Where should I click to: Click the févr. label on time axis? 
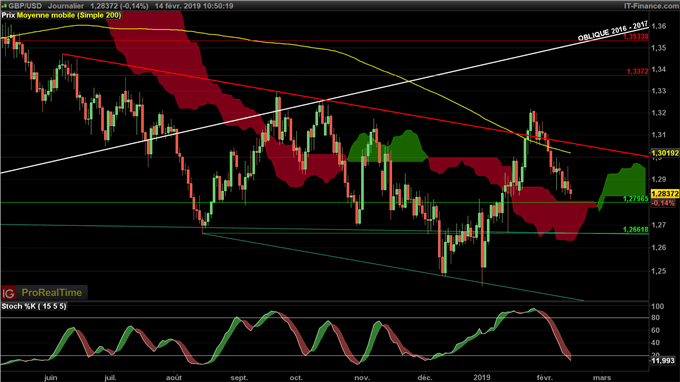(x=545, y=378)
